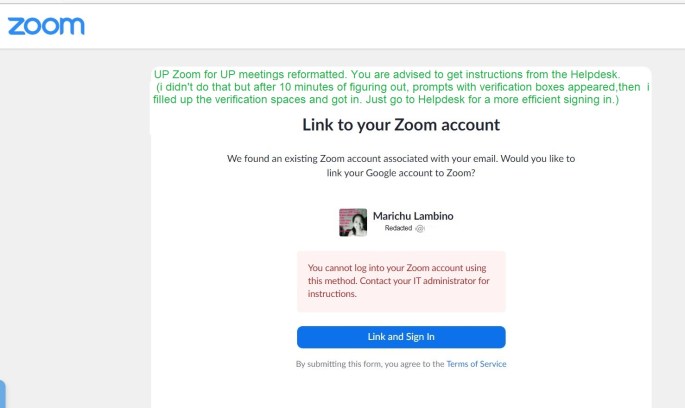Click the Redacted email text
This screenshot has height=408, width=685.
[x=399, y=229]
